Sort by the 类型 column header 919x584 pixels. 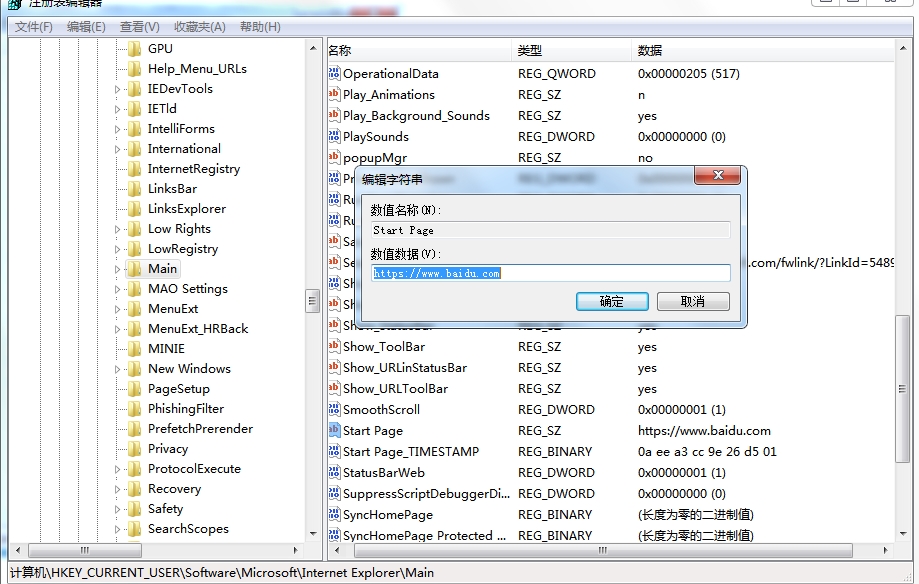(x=571, y=50)
